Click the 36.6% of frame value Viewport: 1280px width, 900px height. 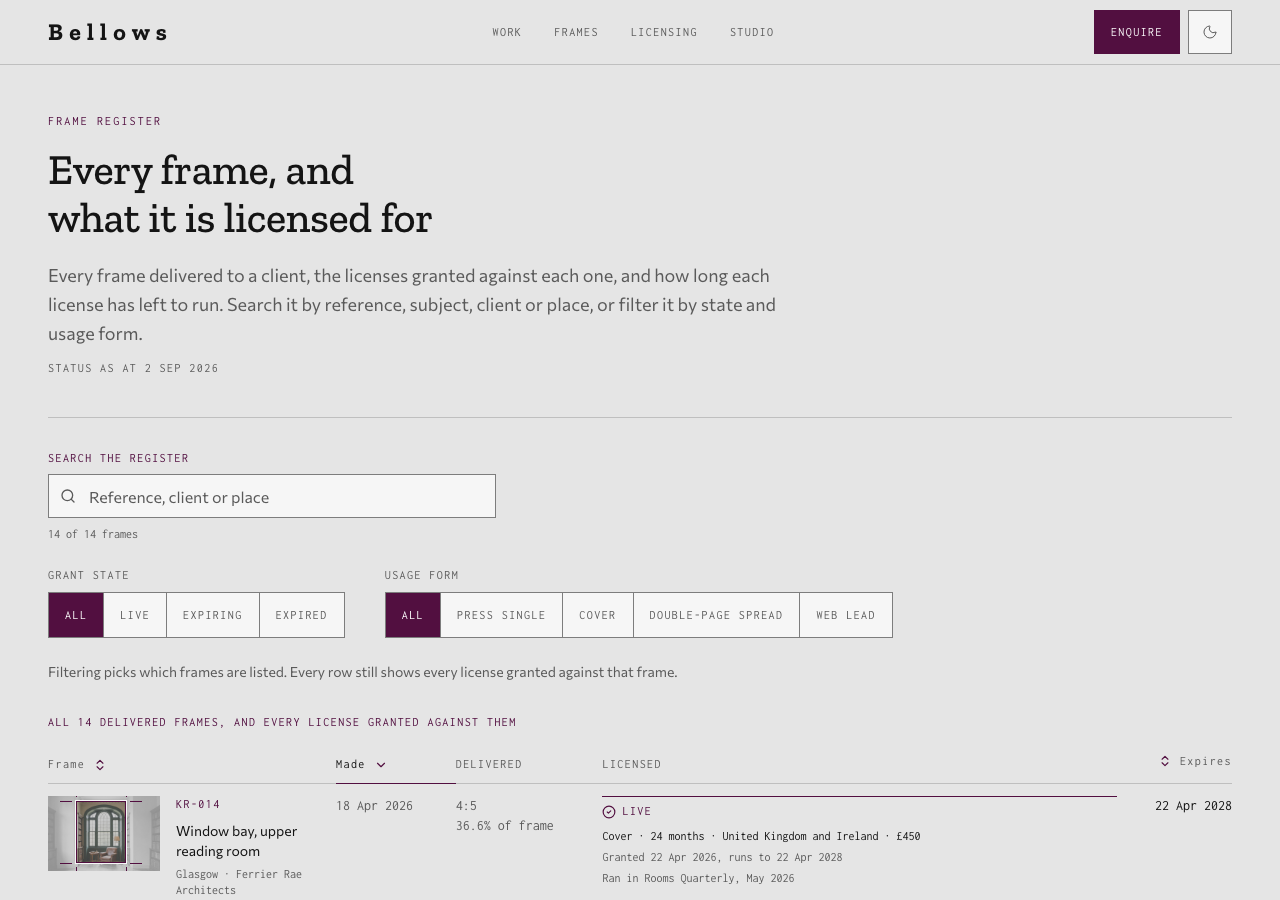click(505, 826)
